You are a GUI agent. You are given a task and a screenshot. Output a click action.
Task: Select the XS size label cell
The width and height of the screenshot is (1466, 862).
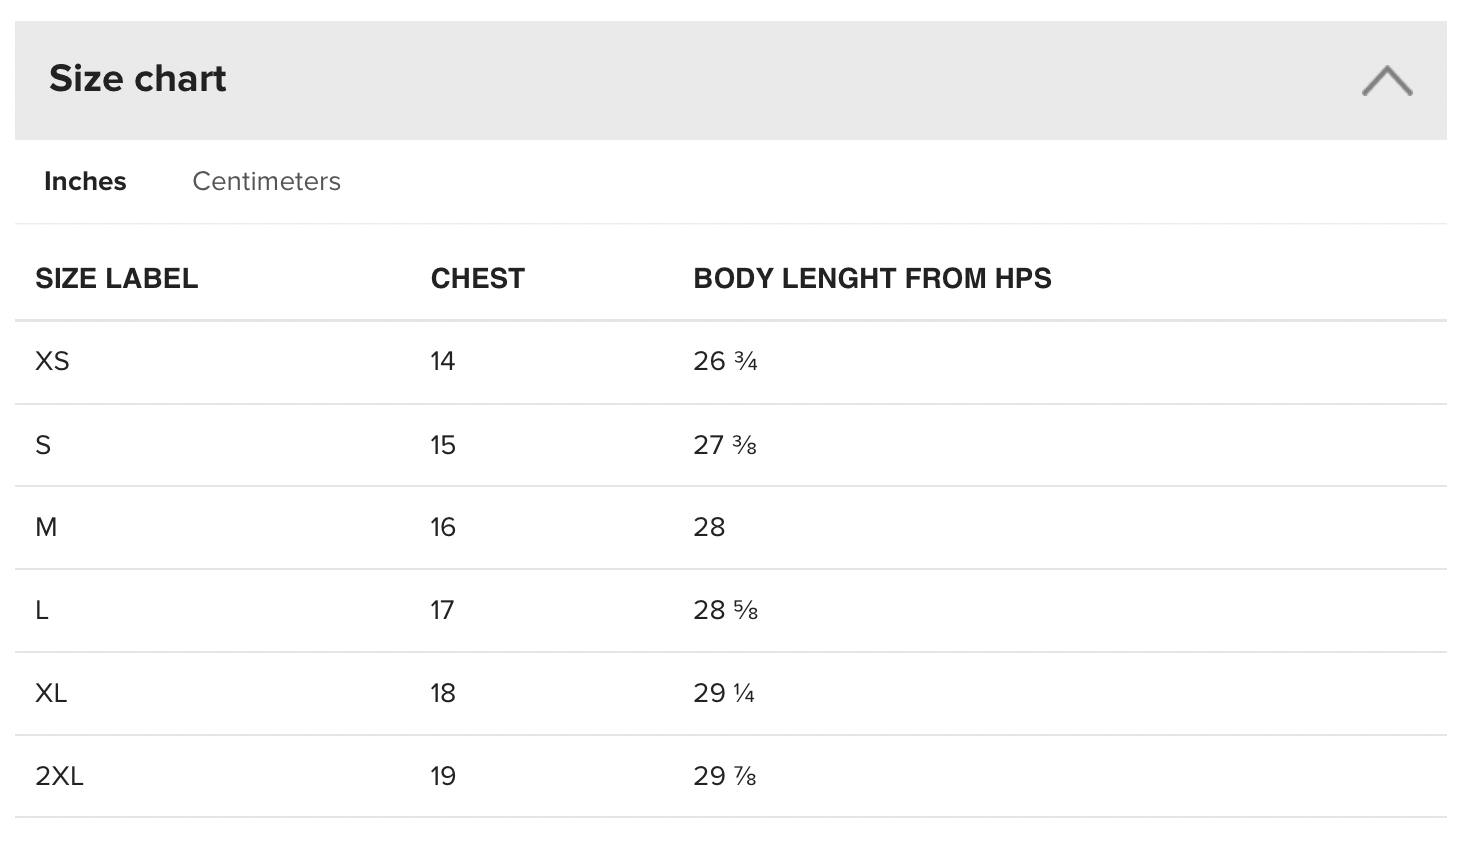tap(52, 361)
